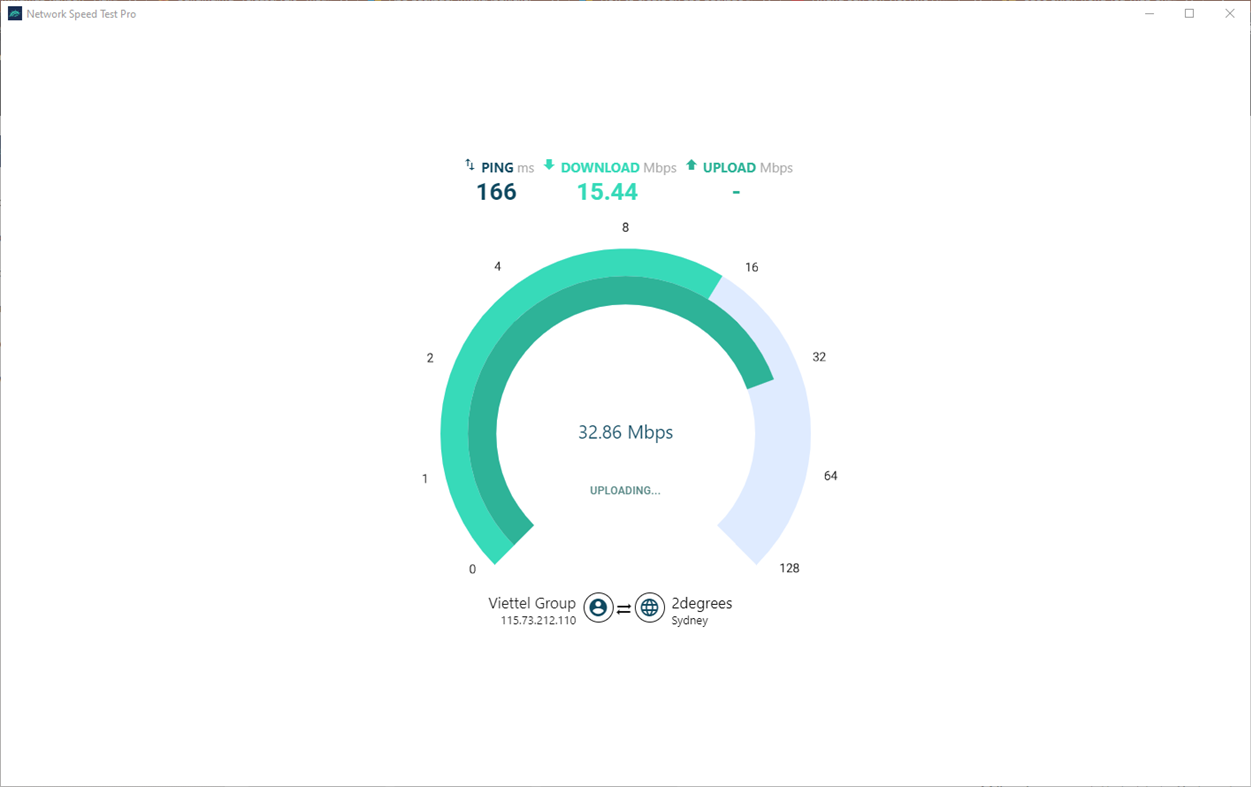The height and width of the screenshot is (787, 1251).
Task: Click the 15.44 download result value
Action: [607, 191]
